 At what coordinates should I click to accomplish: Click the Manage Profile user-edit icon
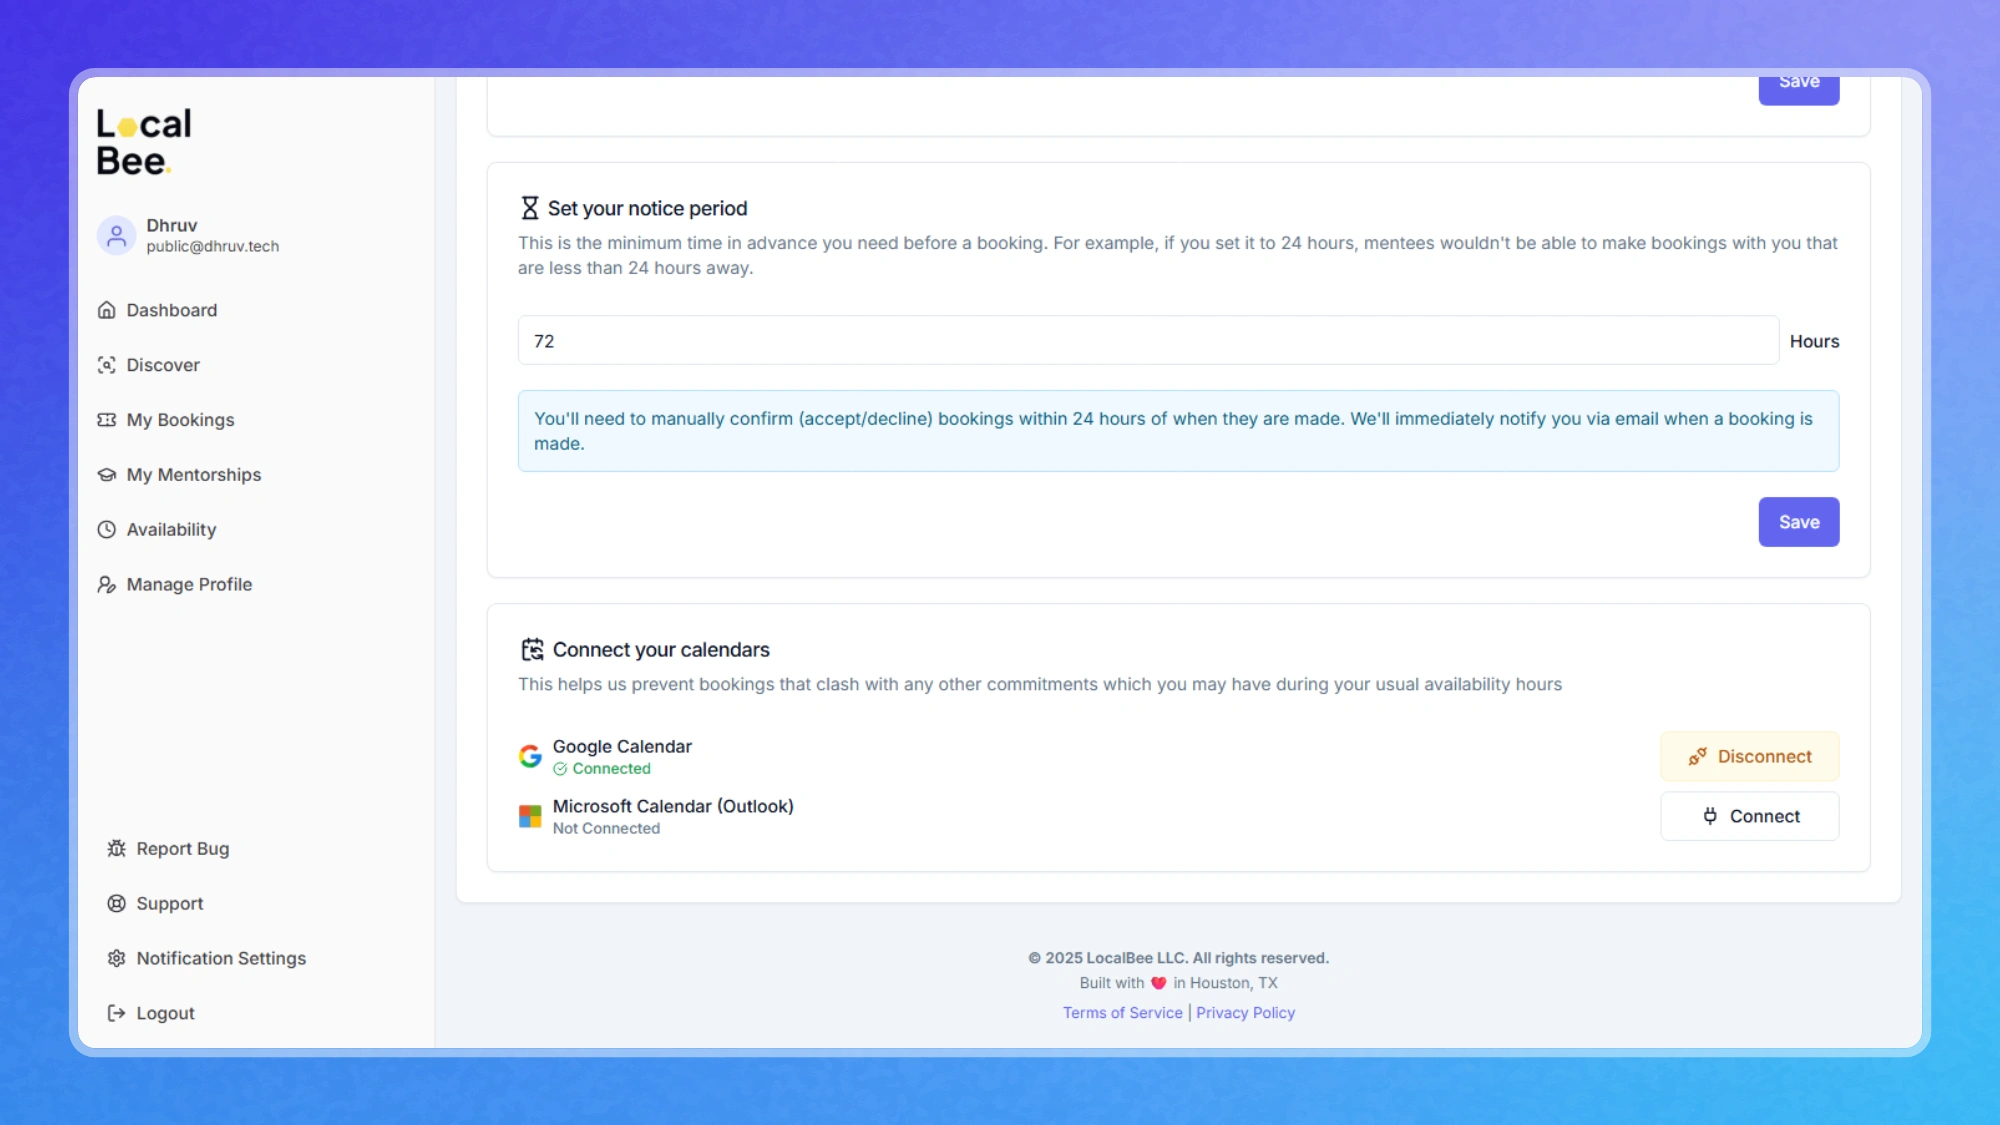(x=106, y=585)
